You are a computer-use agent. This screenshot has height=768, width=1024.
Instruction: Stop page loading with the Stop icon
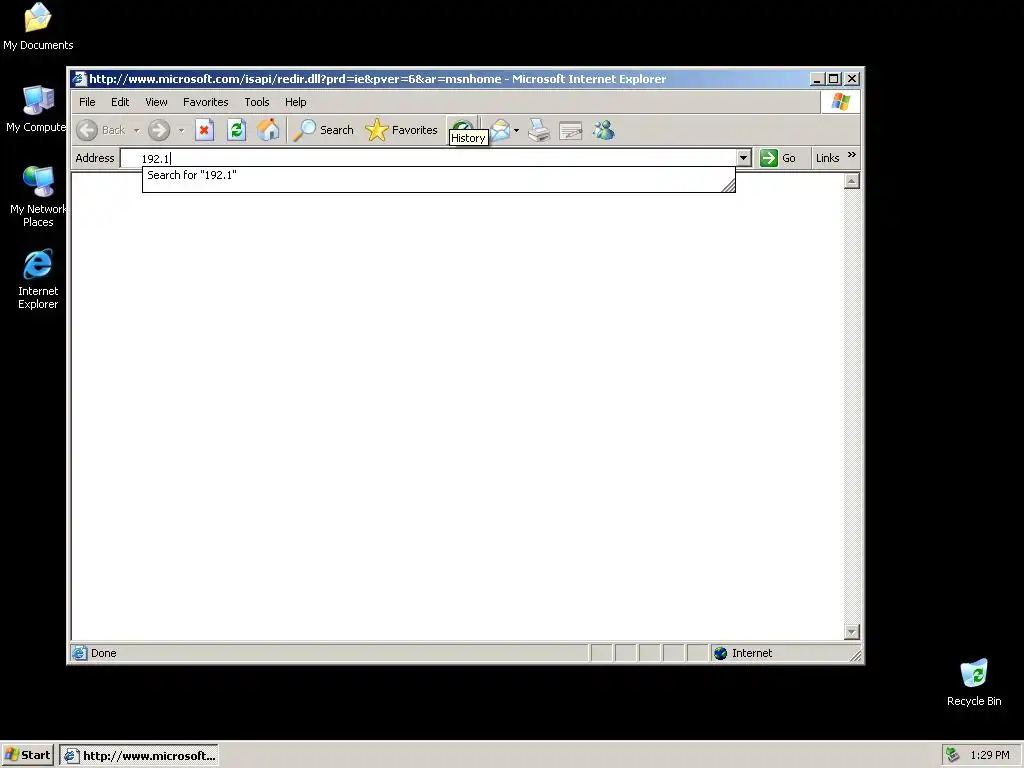click(x=204, y=130)
